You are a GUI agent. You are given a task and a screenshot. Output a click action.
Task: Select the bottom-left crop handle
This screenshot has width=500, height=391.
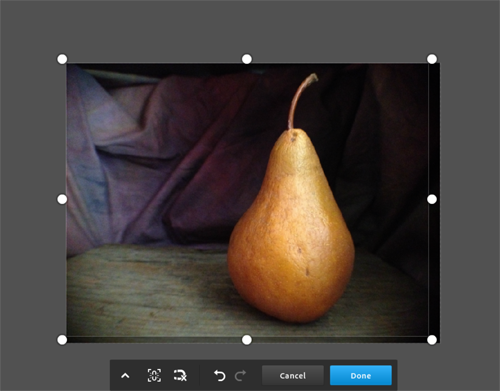tap(62, 340)
